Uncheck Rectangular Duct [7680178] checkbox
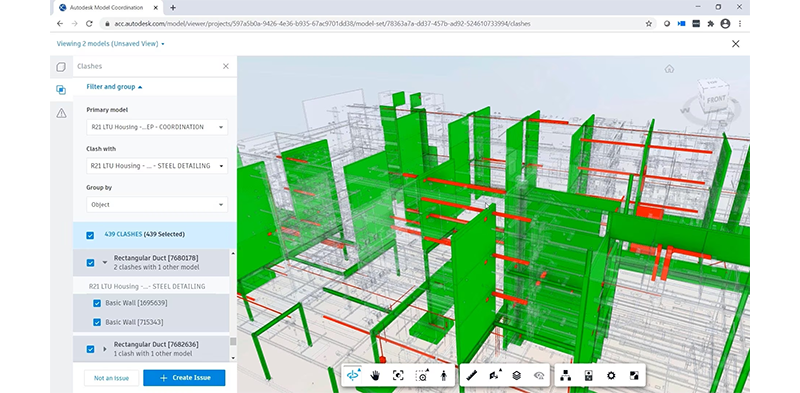800x393 pixels. [x=90, y=263]
